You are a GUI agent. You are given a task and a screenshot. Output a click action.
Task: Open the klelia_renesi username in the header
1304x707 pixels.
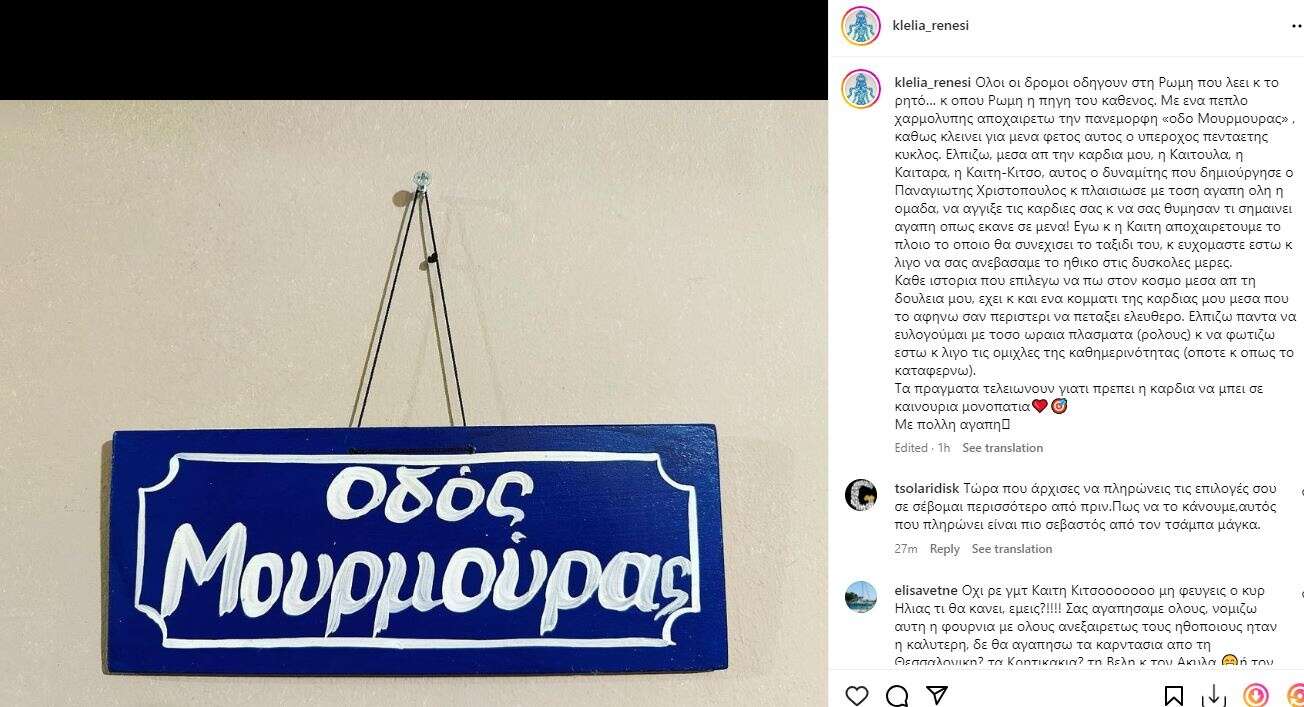point(931,26)
